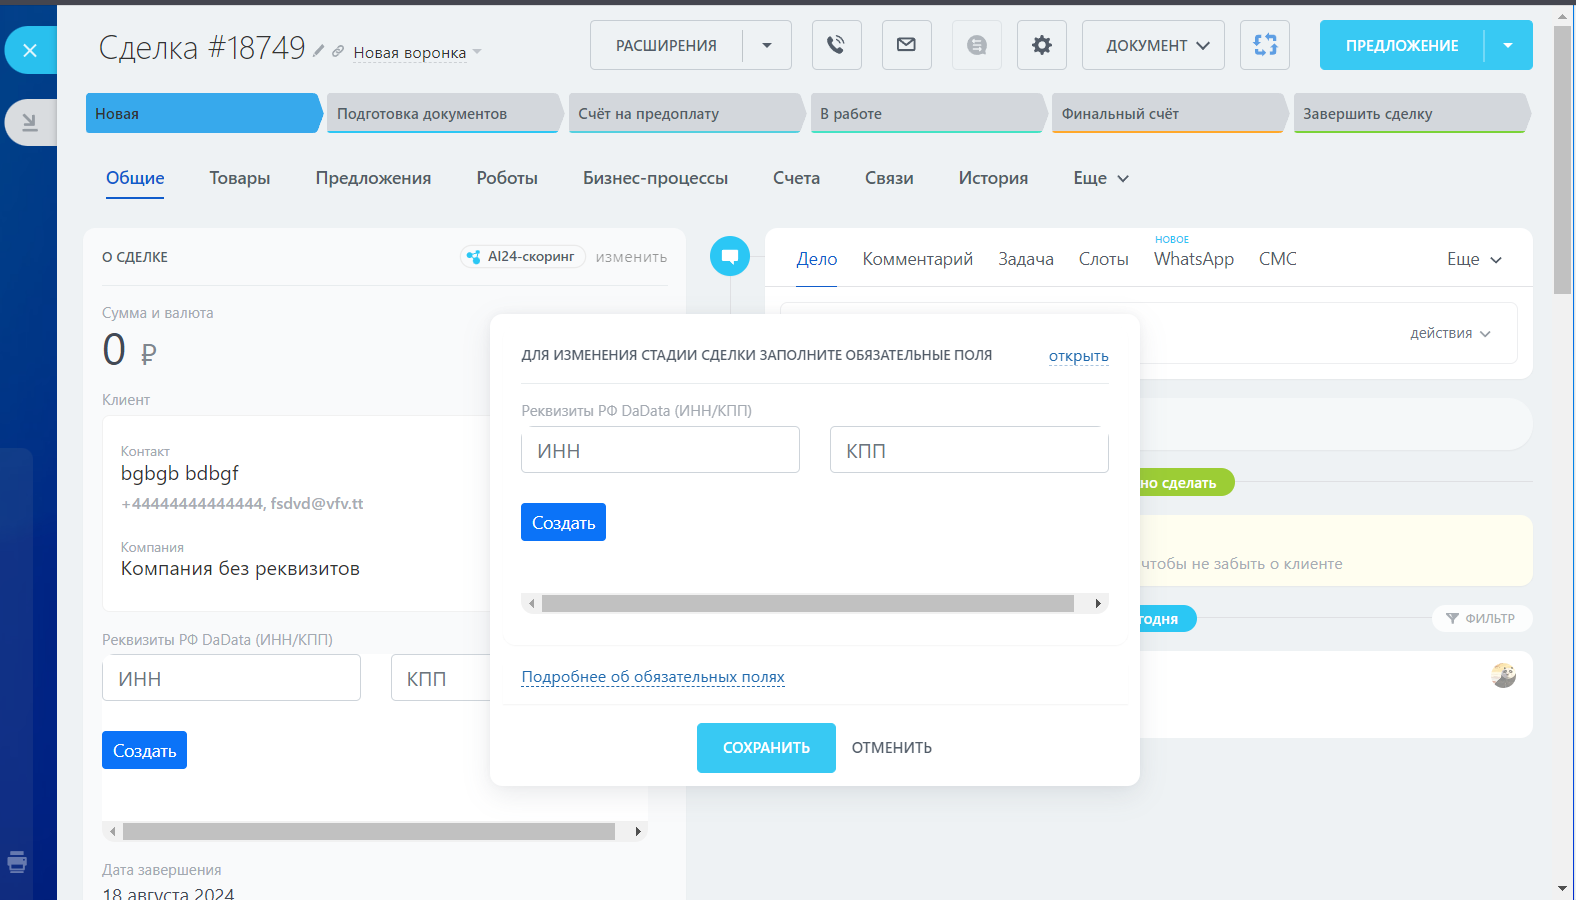1576x900 pixels.
Task: Click the user avatar in the timeline
Action: [1503, 676]
